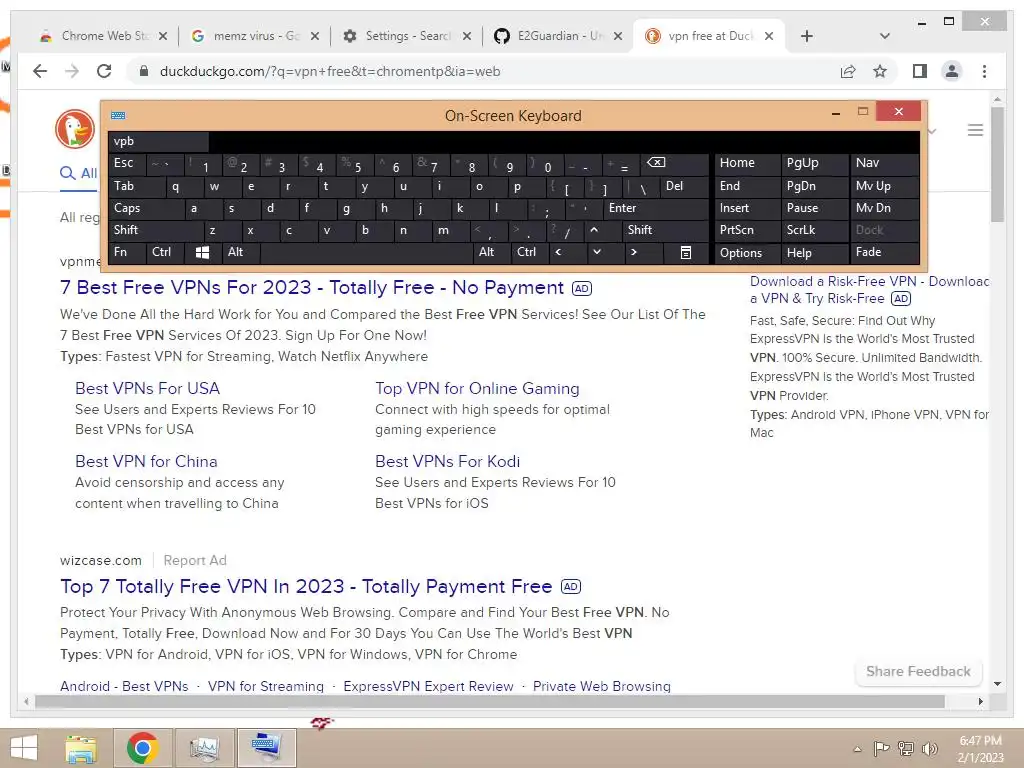Open the system monitor taskbar icon

pos(204,748)
